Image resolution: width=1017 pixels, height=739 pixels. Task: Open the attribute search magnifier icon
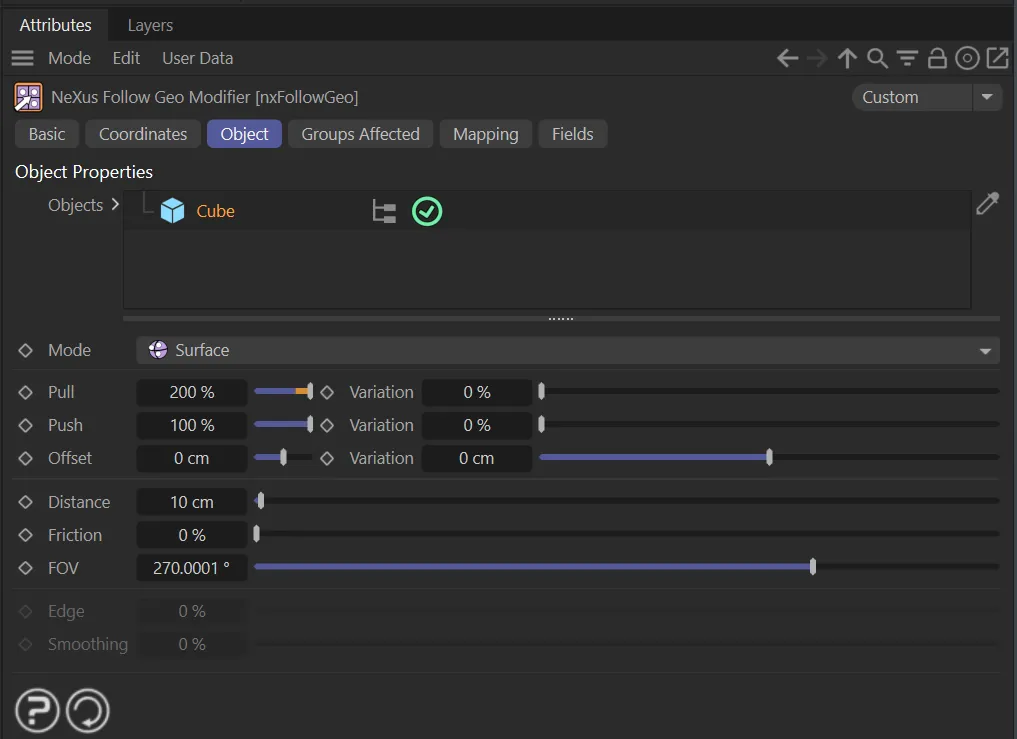(x=877, y=59)
